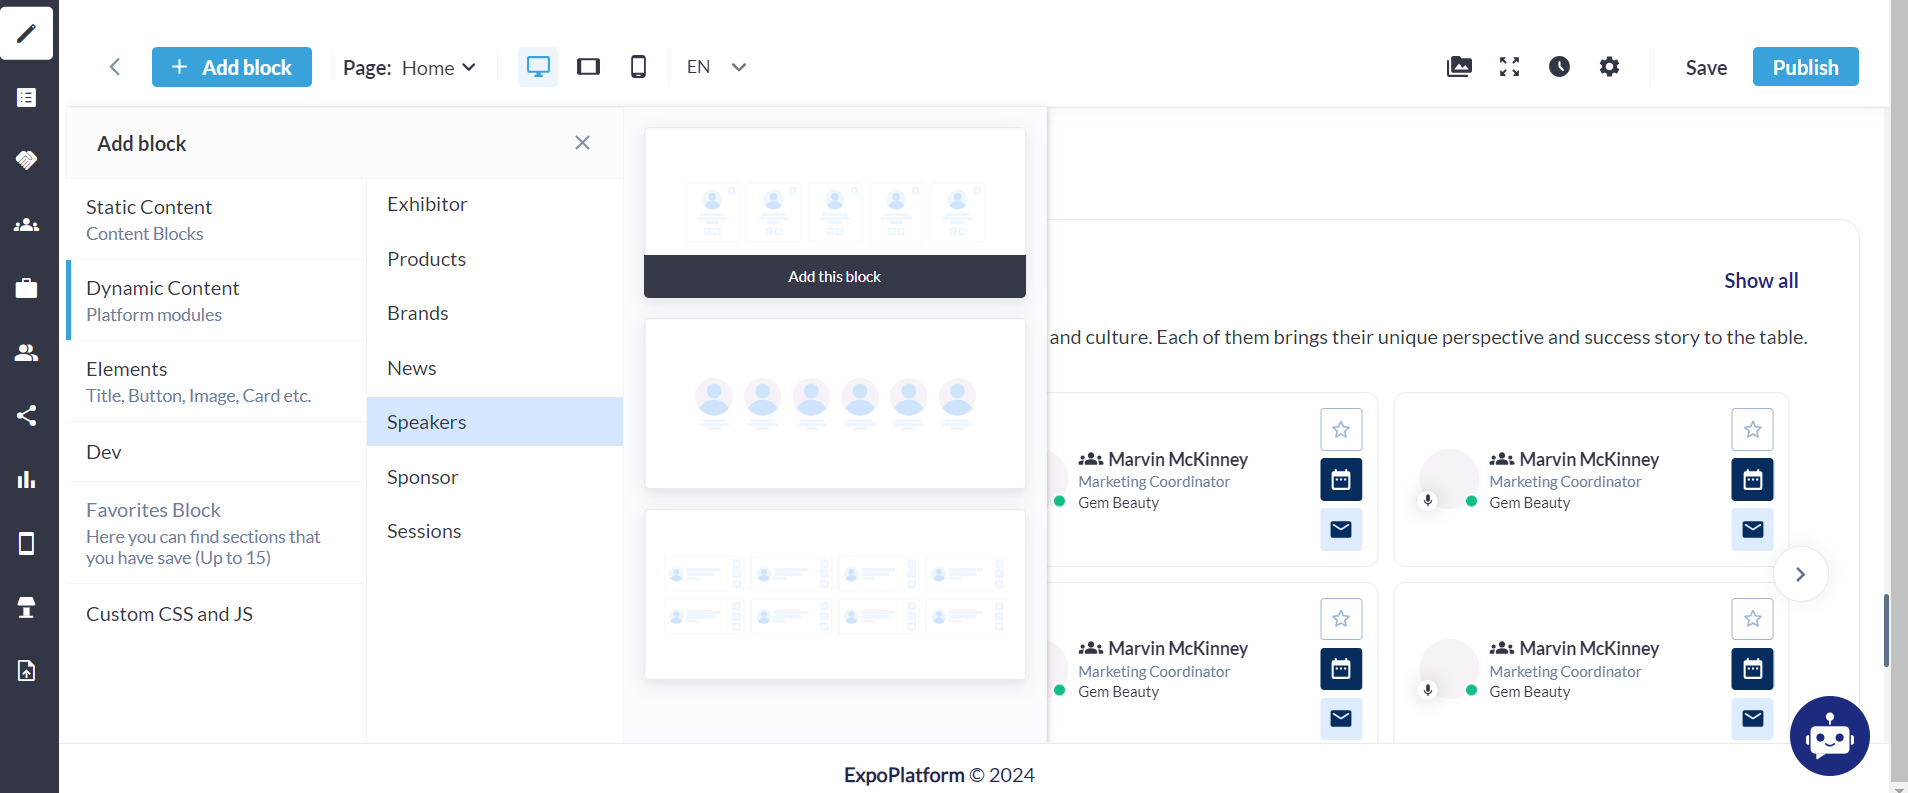Choose the Brands module
Image resolution: width=1908 pixels, height=793 pixels.
point(495,313)
